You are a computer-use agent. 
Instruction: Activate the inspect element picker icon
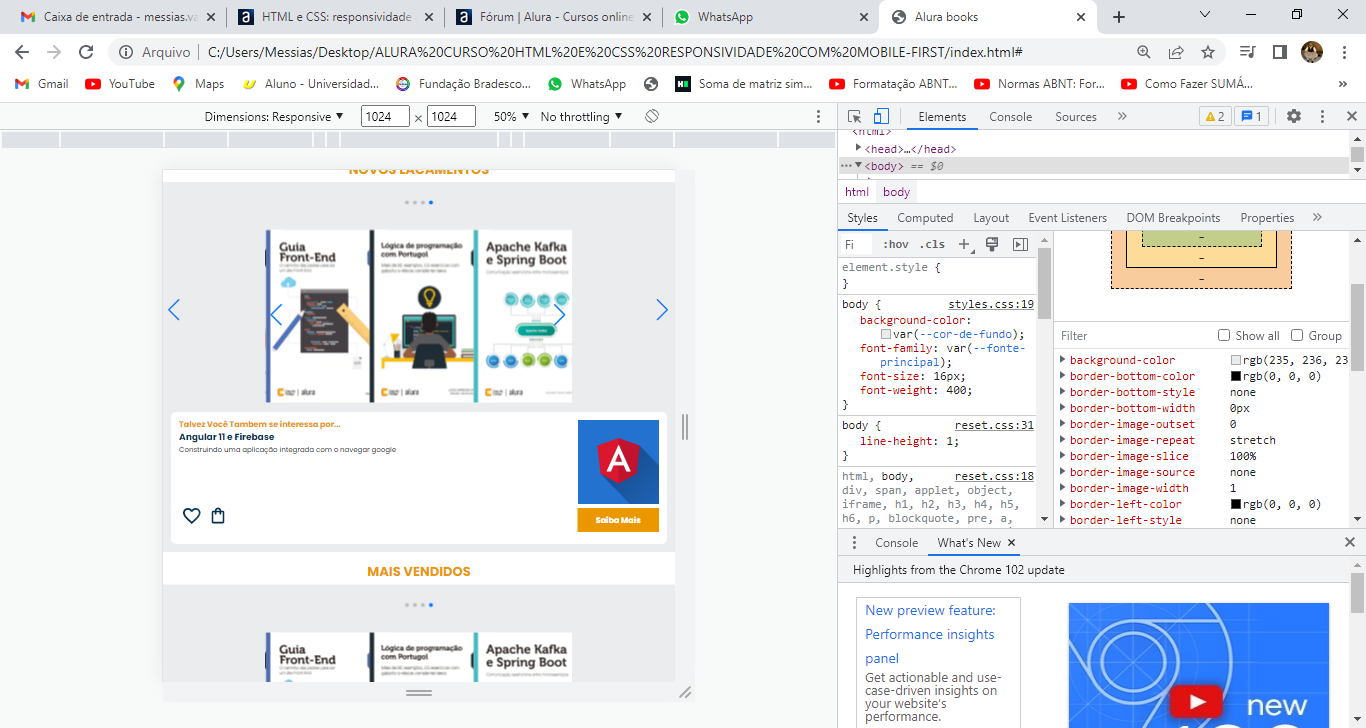click(855, 116)
